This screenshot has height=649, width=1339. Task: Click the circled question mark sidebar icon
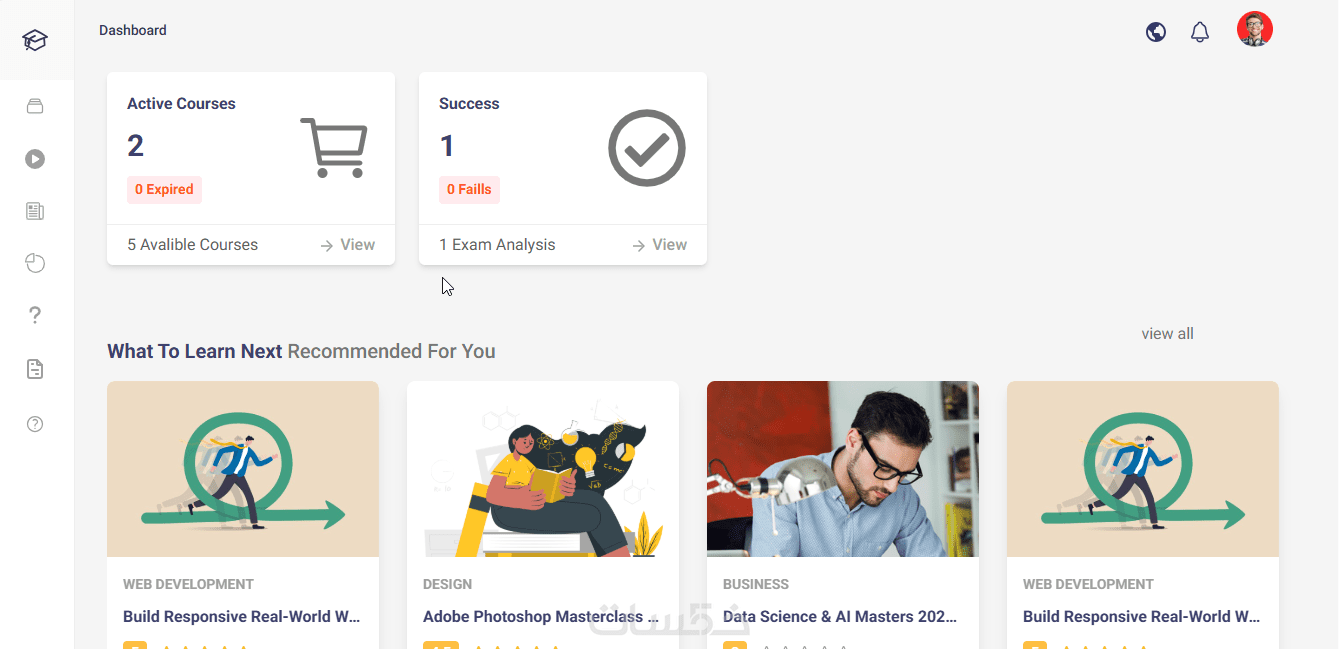(35, 424)
